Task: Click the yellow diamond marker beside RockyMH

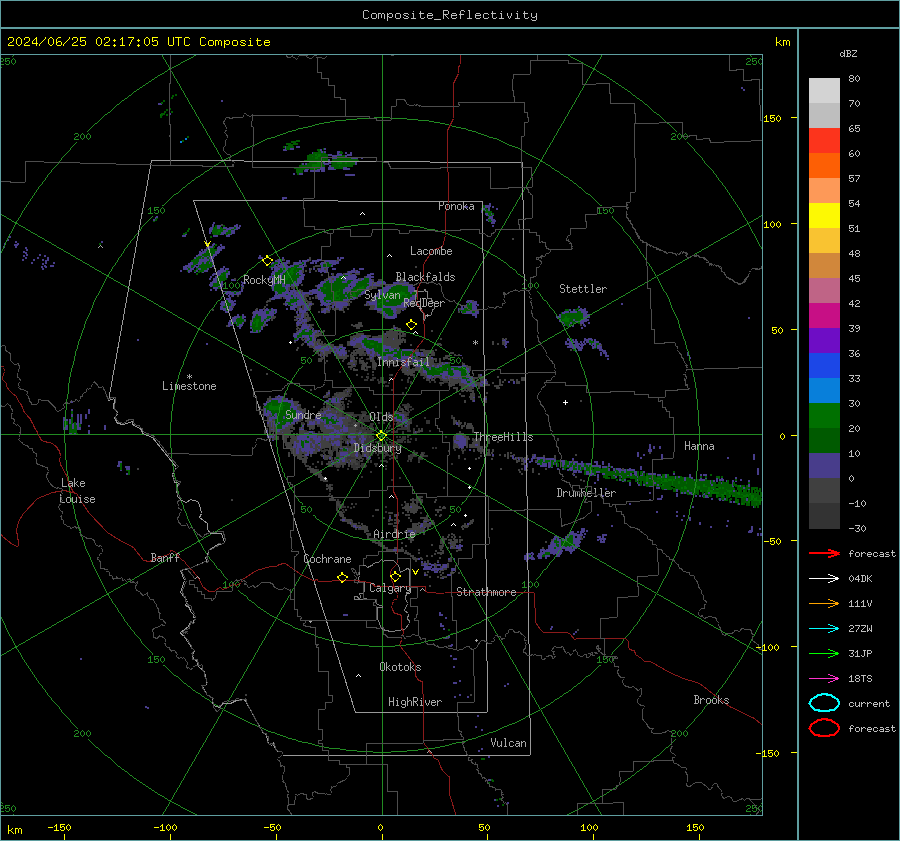Action: [267, 261]
